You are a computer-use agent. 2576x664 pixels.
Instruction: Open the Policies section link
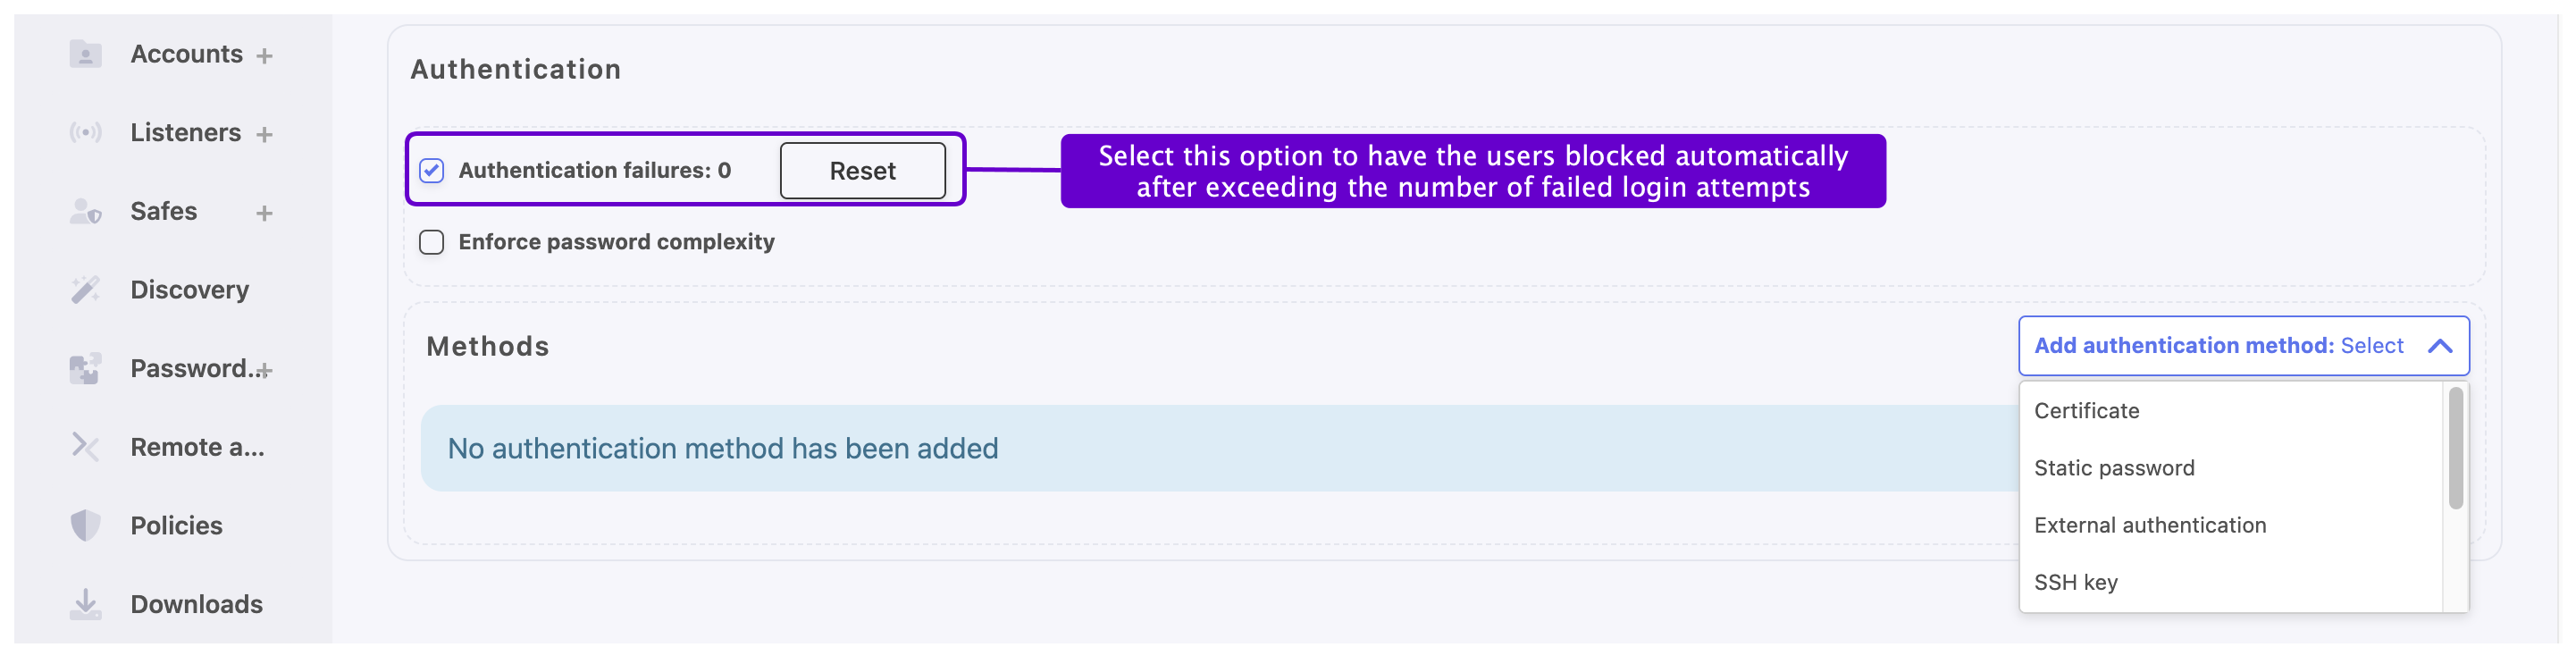point(176,526)
